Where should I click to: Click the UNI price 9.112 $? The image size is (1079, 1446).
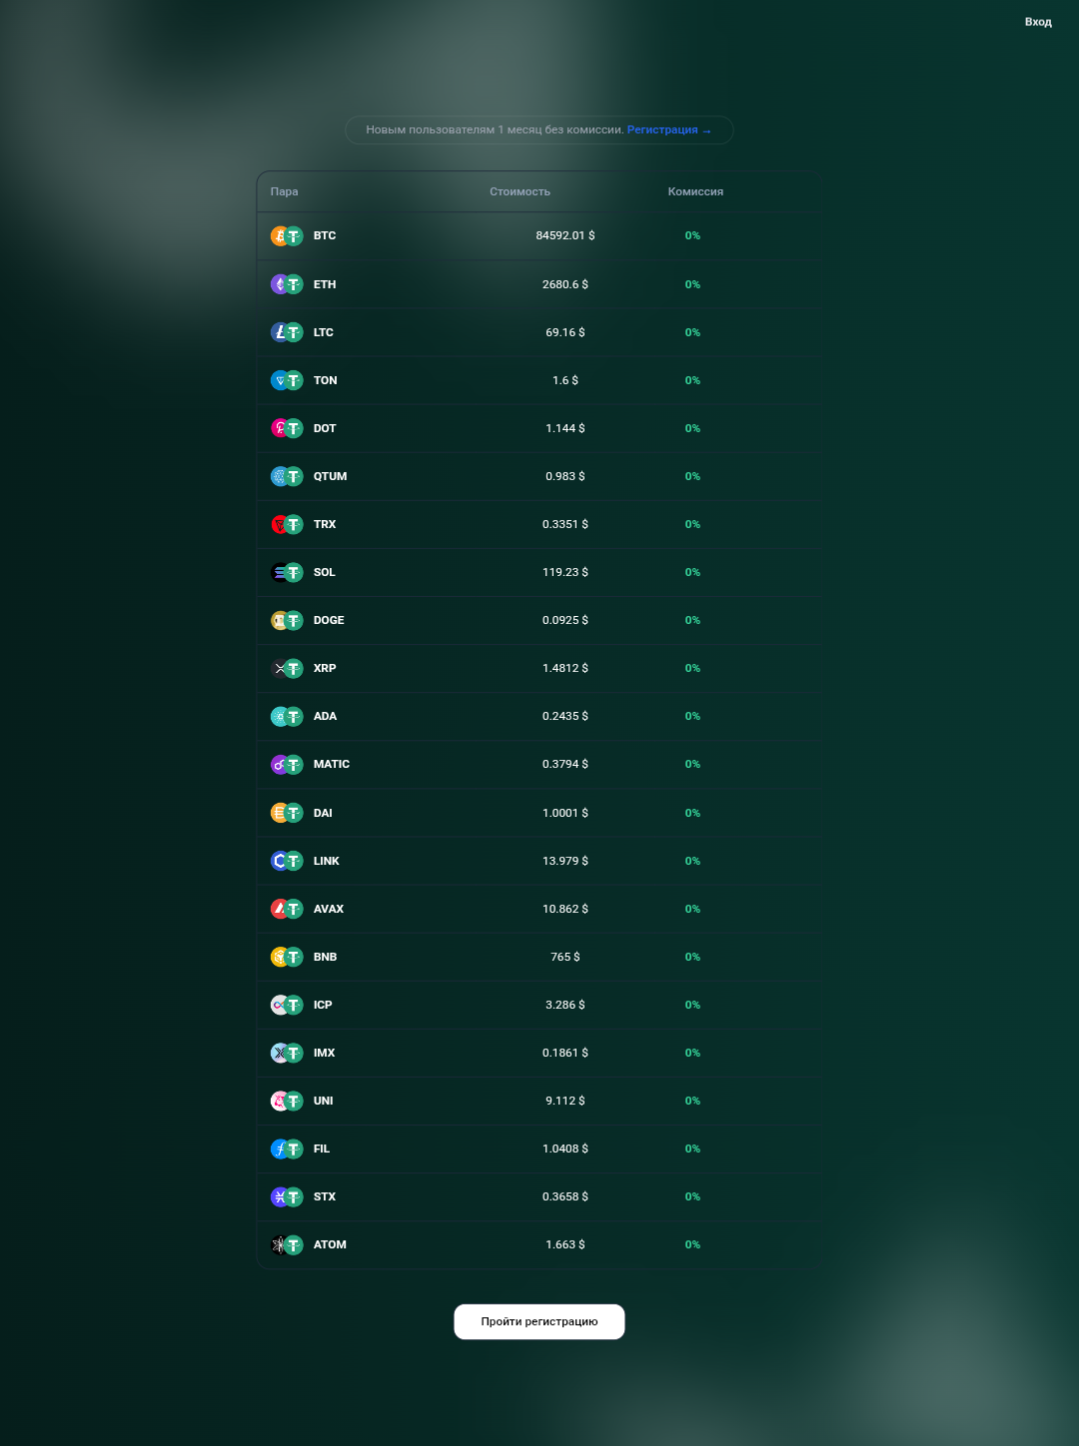click(x=565, y=1101)
